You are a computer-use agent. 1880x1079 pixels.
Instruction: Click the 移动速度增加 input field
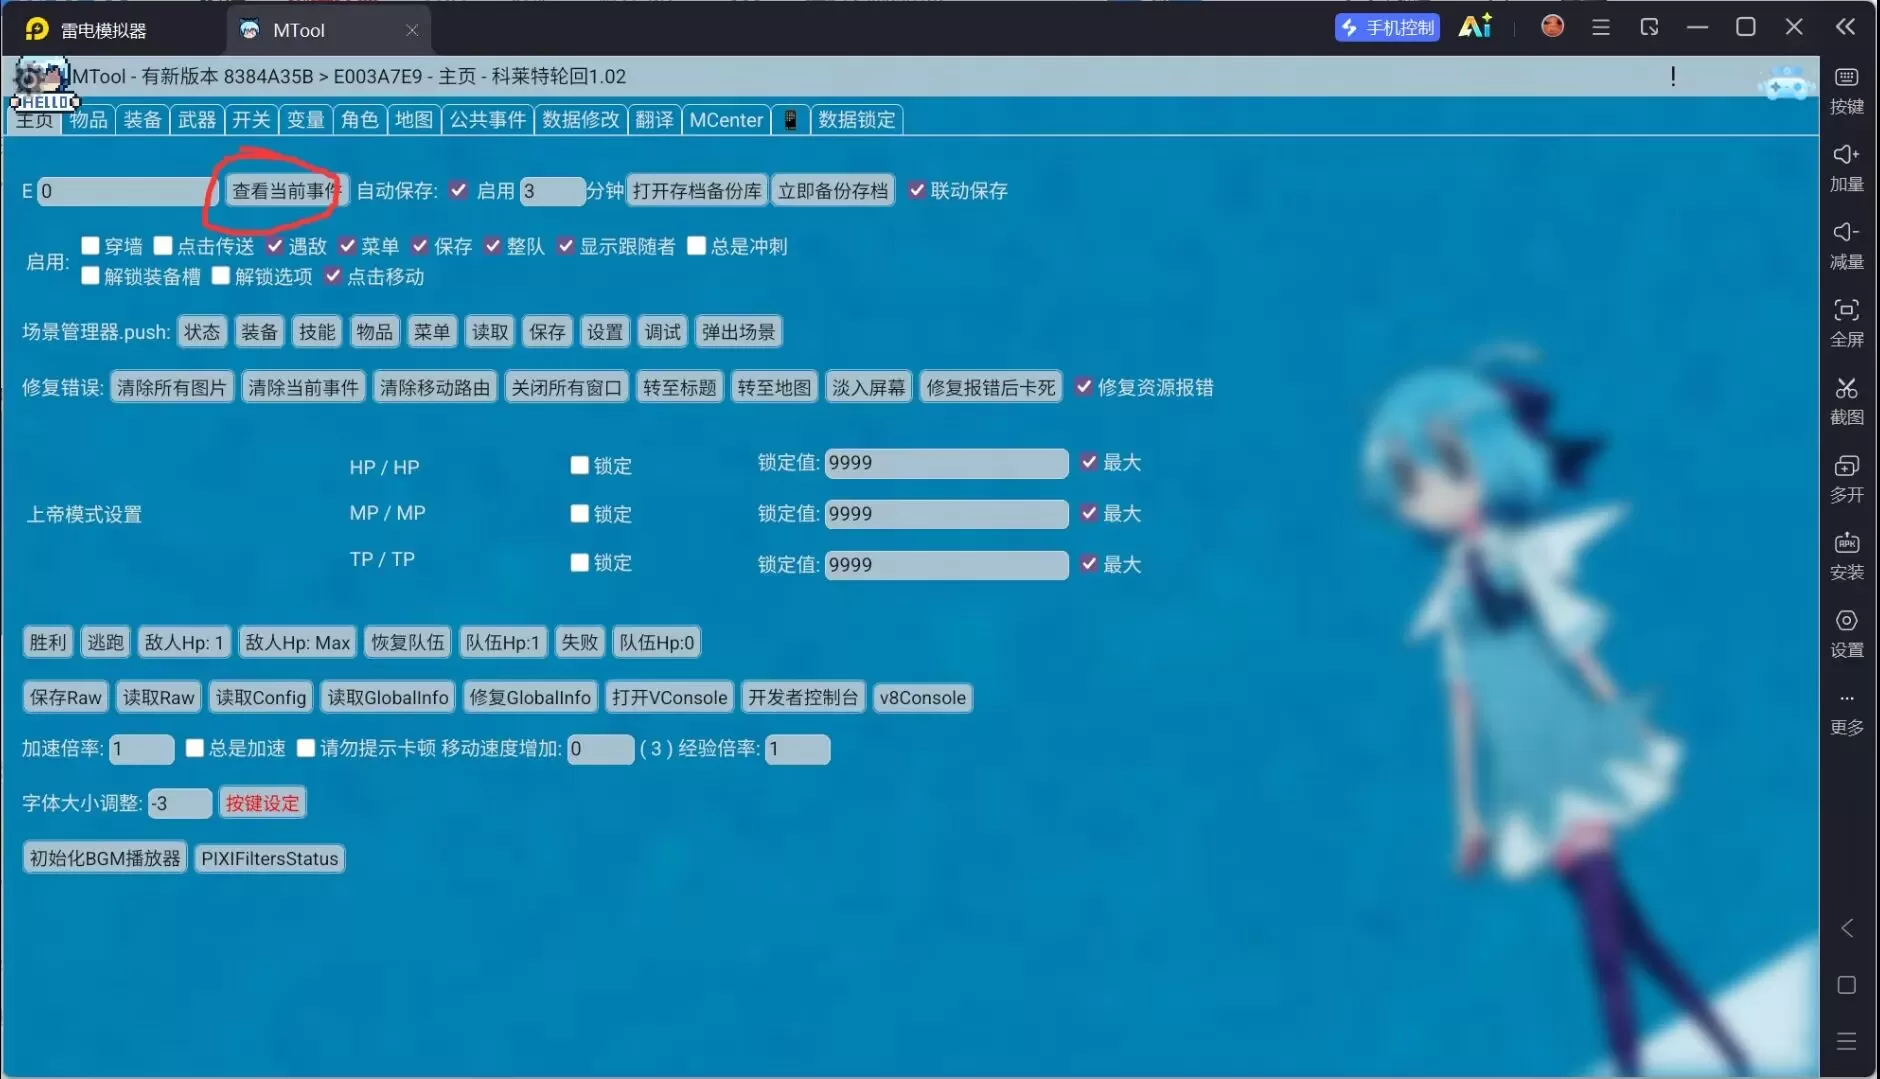pos(600,749)
